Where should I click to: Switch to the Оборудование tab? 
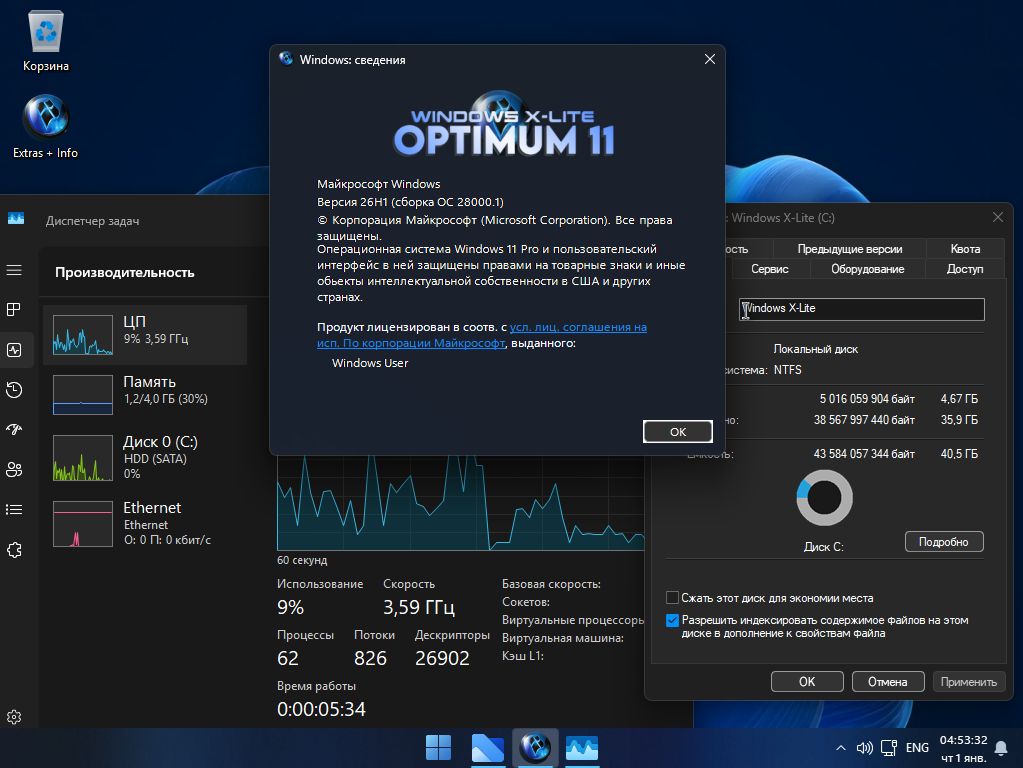(867, 269)
